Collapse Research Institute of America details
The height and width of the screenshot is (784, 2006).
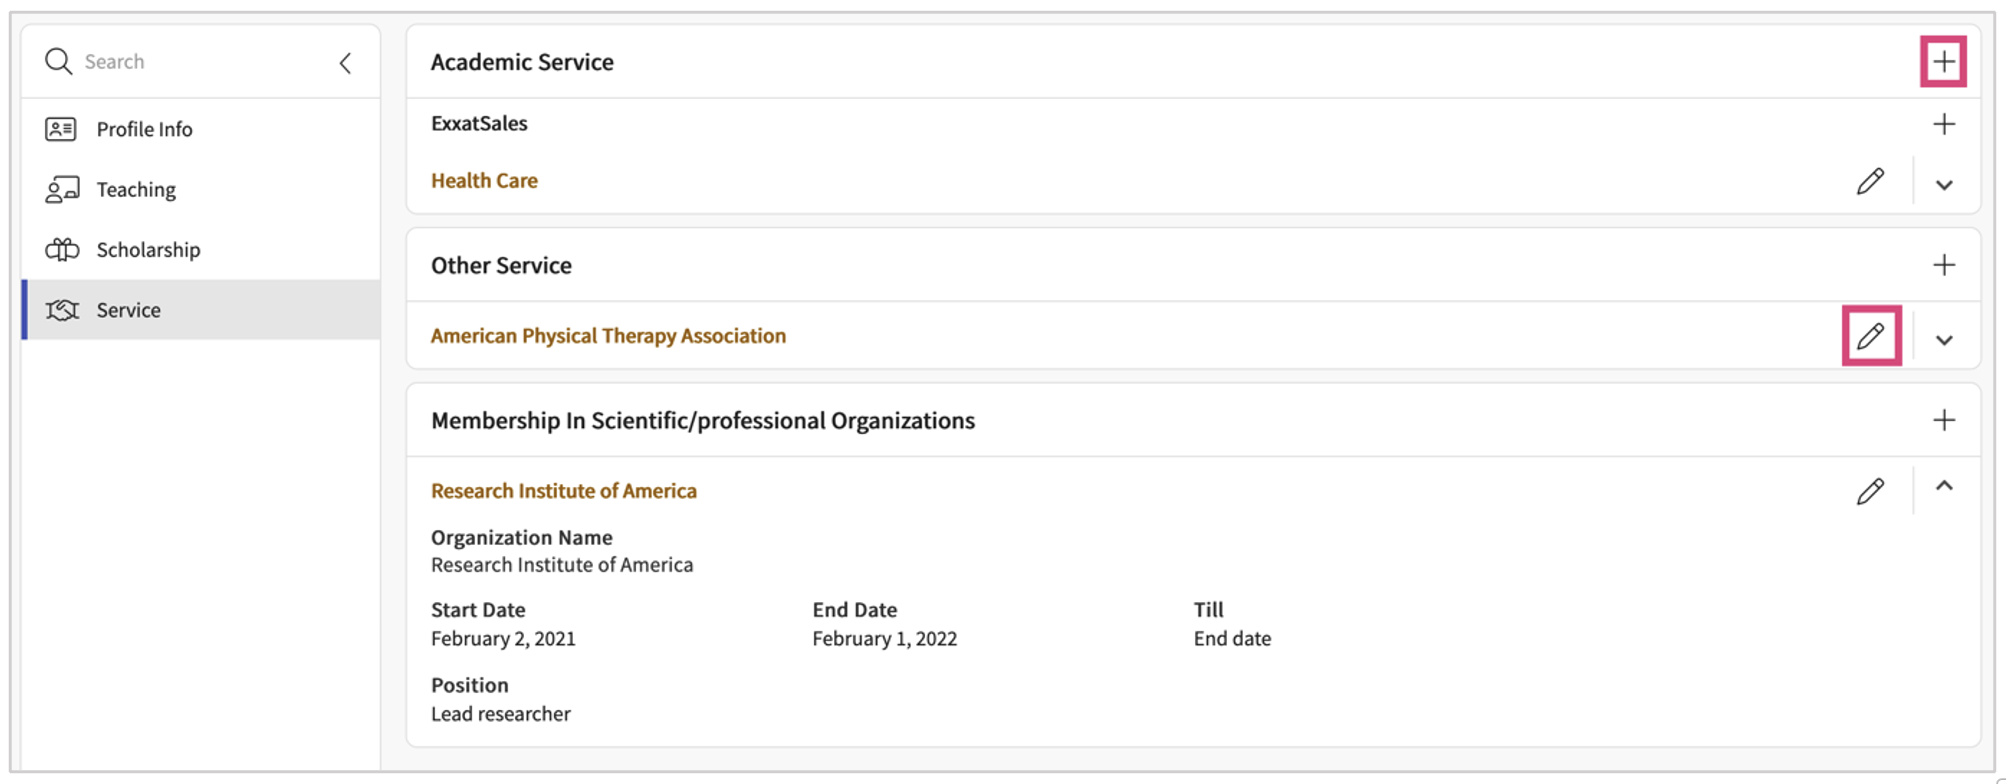pos(1943,487)
